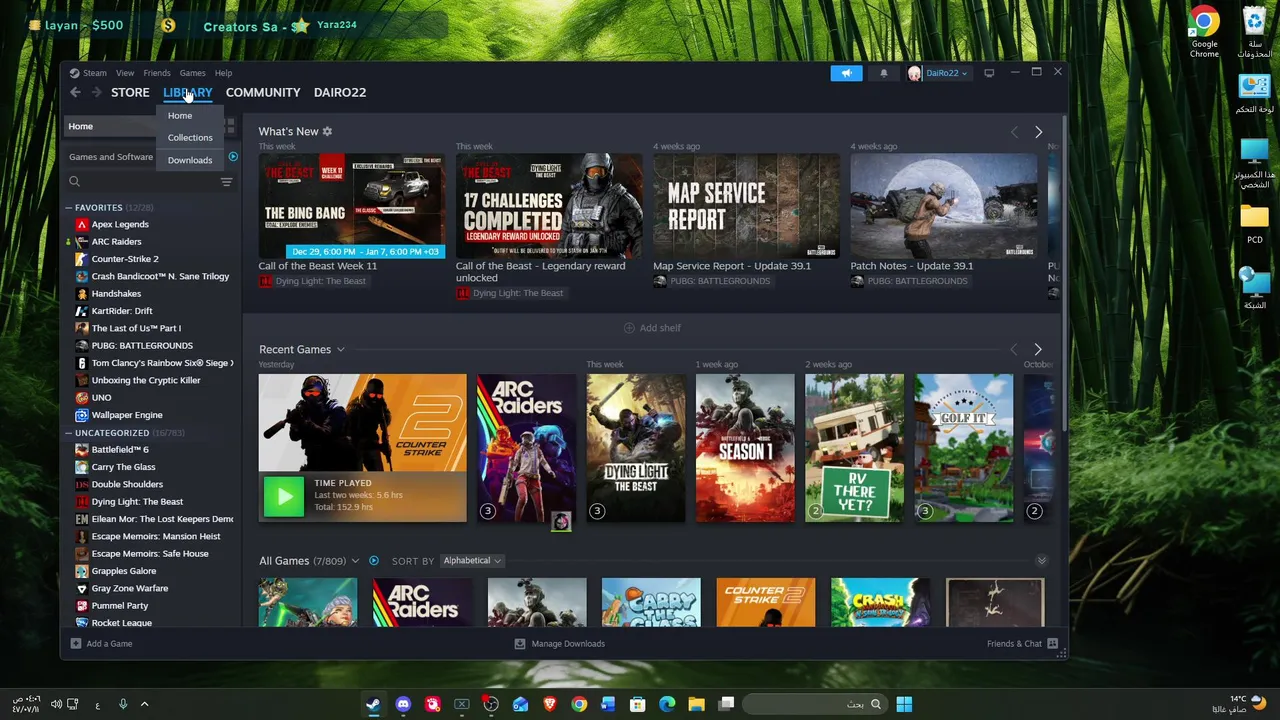
Task: Click the library search magnifier icon
Action: point(74,182)
